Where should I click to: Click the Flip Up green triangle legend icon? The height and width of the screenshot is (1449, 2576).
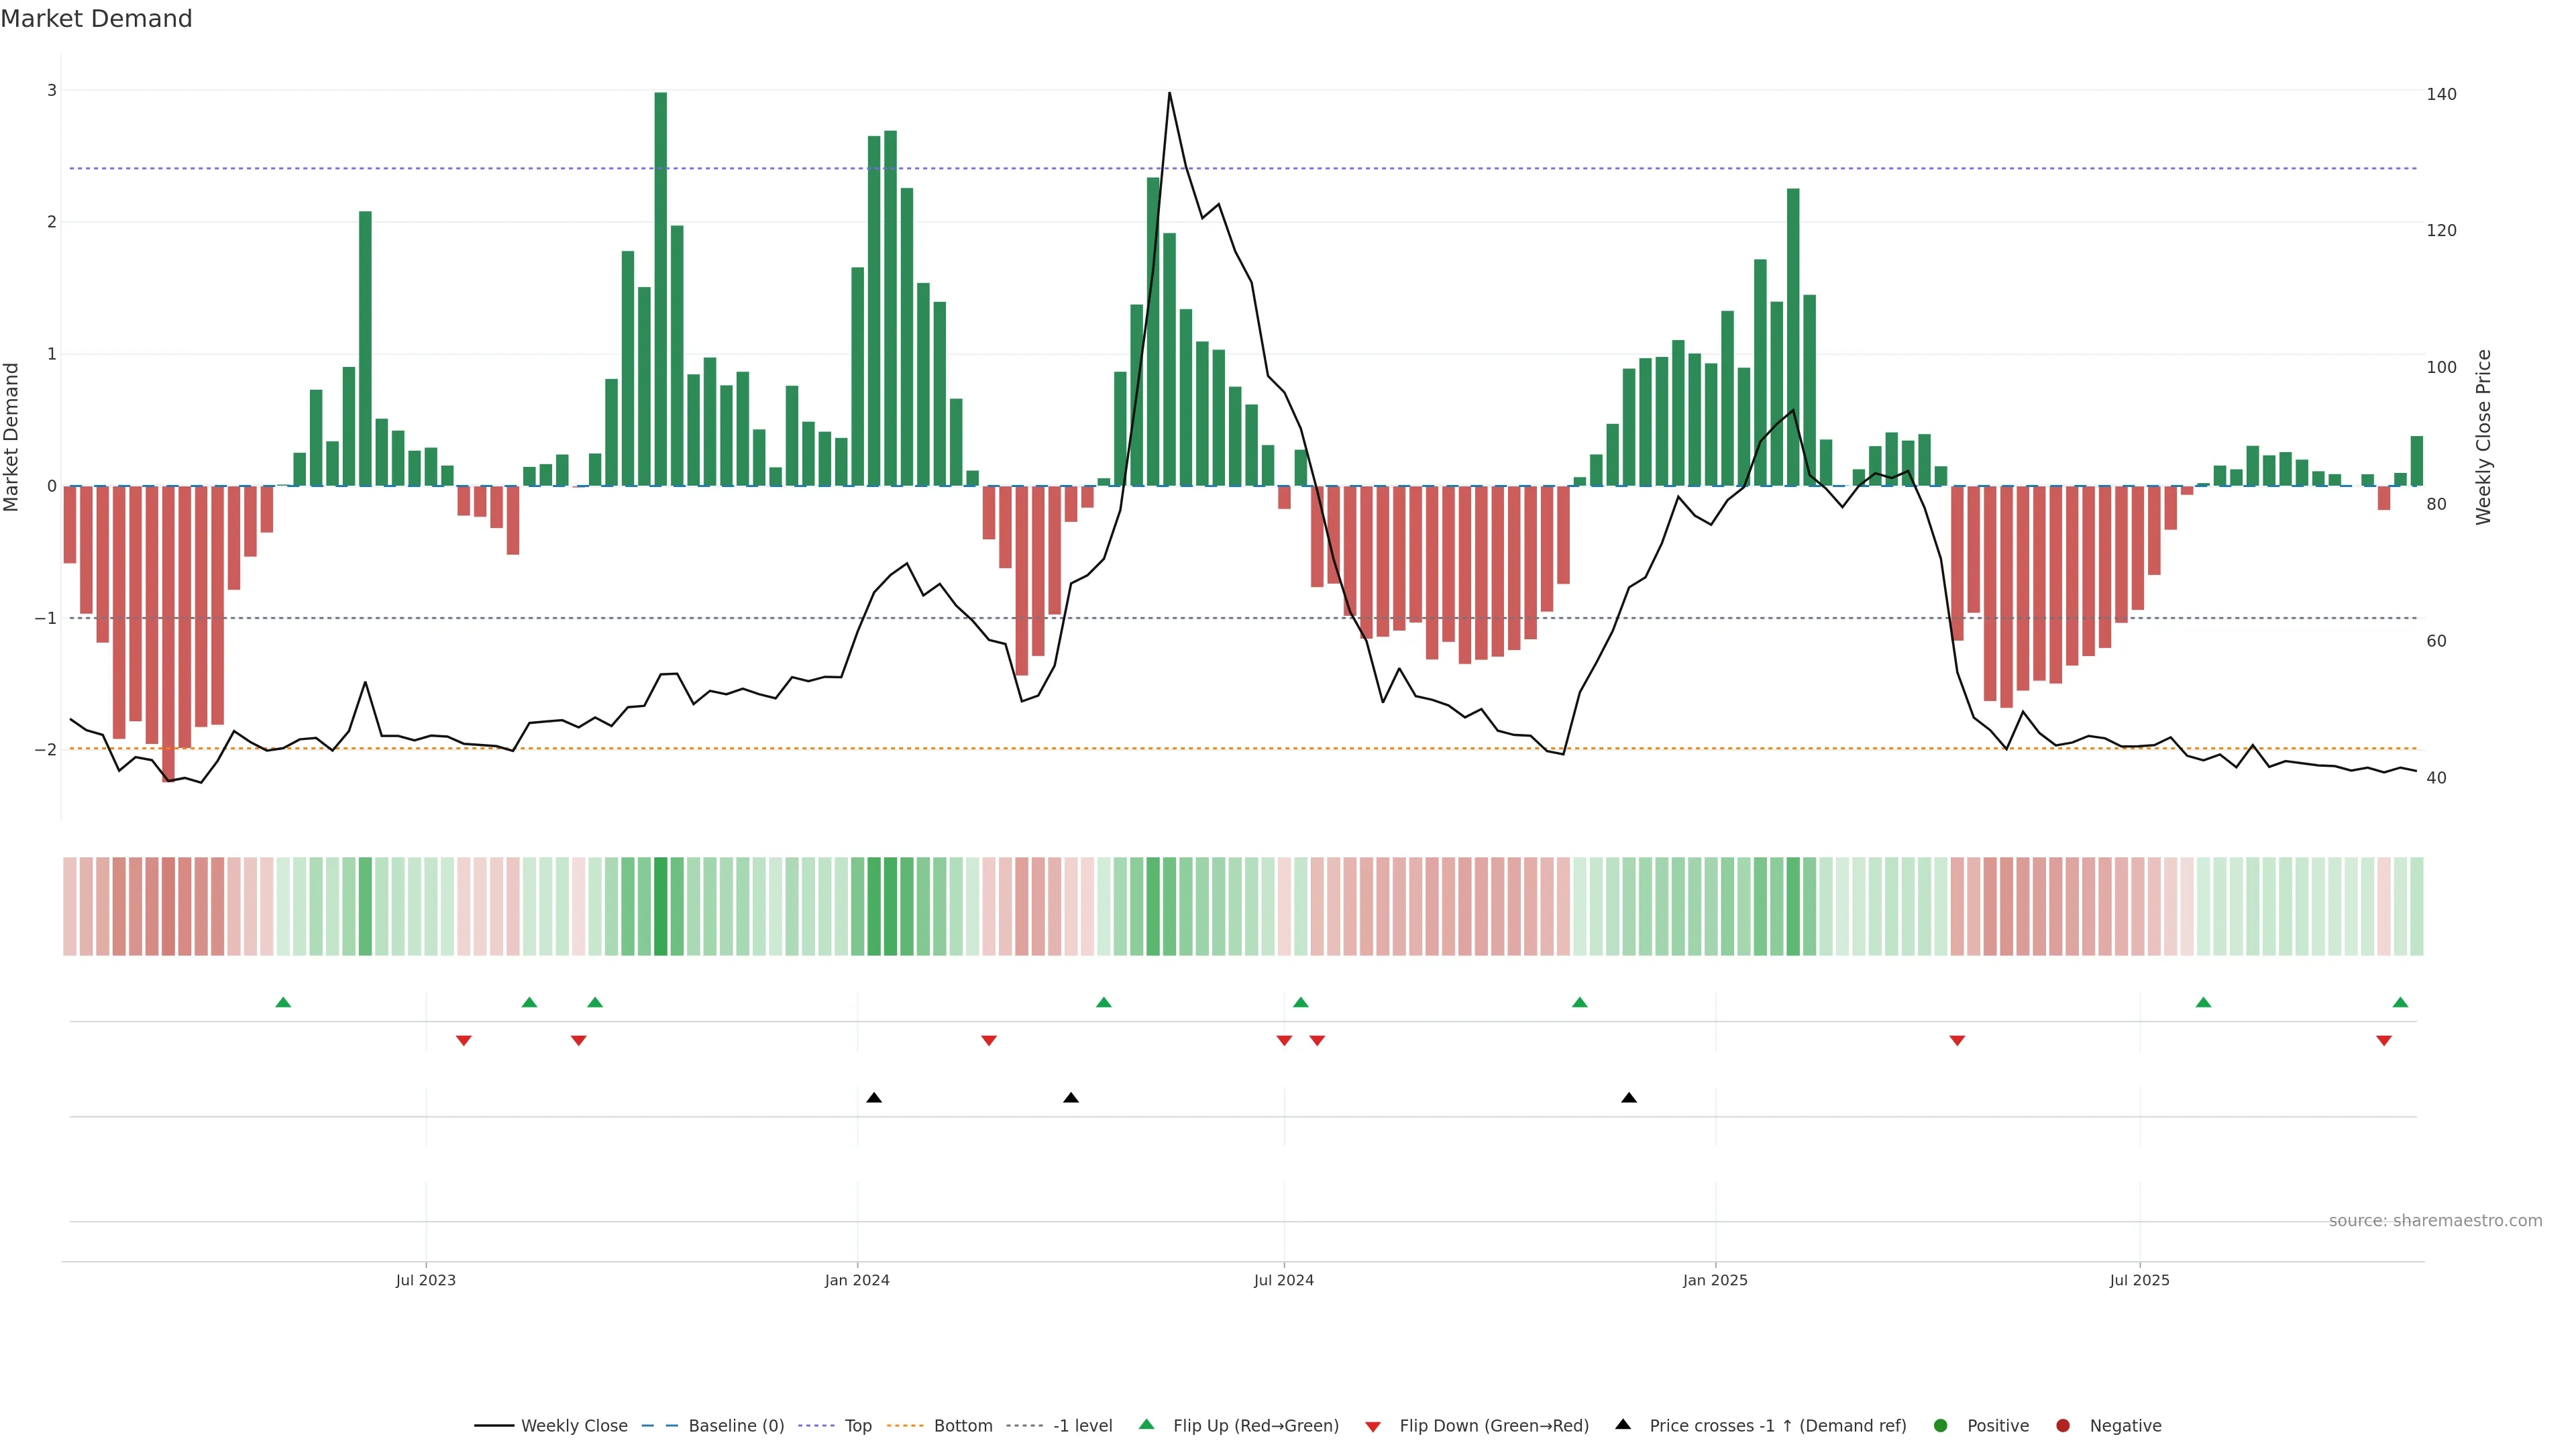(x=1147, y=1424)
